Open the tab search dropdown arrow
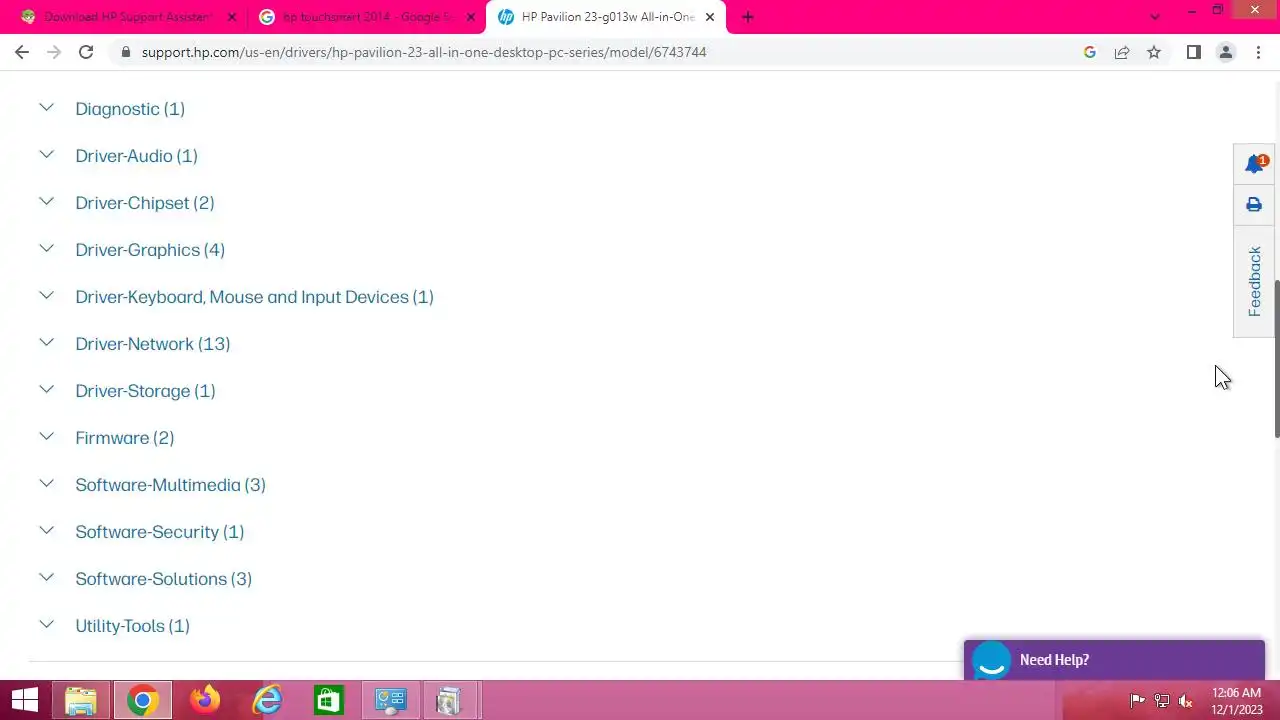The width and height of the screenshot is (1280, 720). 1155,17
